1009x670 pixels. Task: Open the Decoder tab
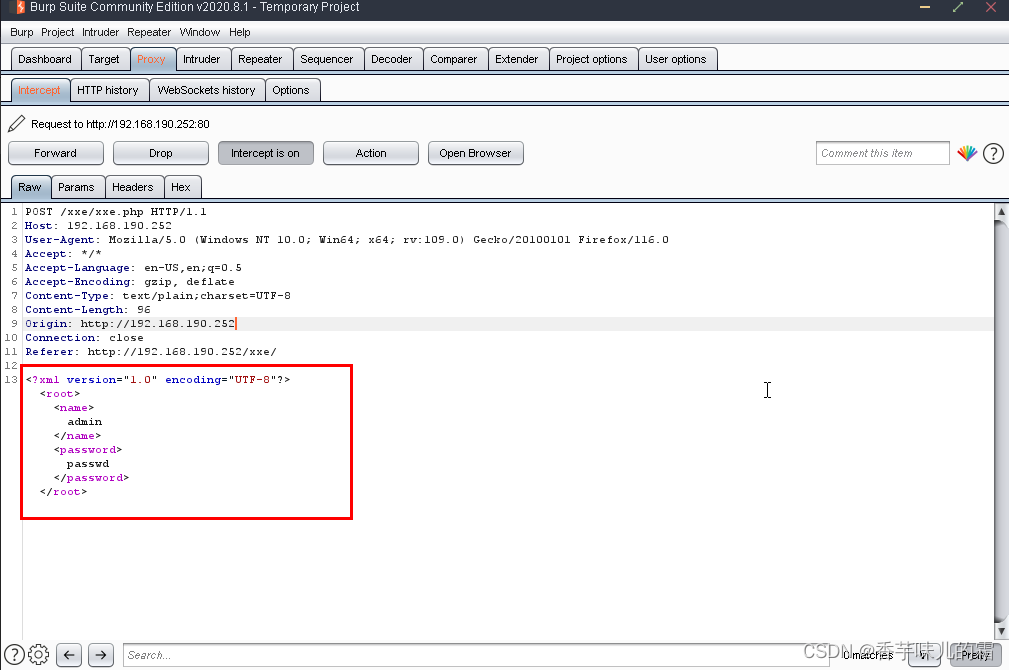[392, 59]
